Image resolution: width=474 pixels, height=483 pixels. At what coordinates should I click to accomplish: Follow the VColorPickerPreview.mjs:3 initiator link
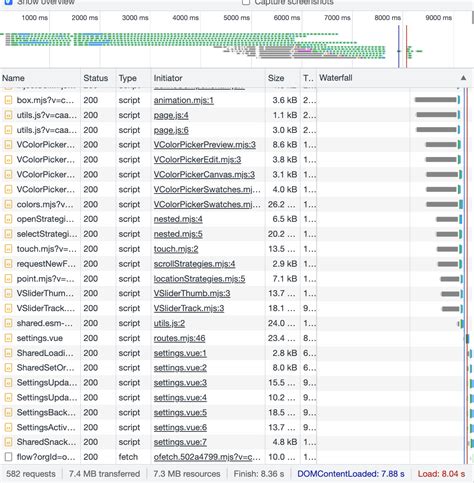(205, 145)
